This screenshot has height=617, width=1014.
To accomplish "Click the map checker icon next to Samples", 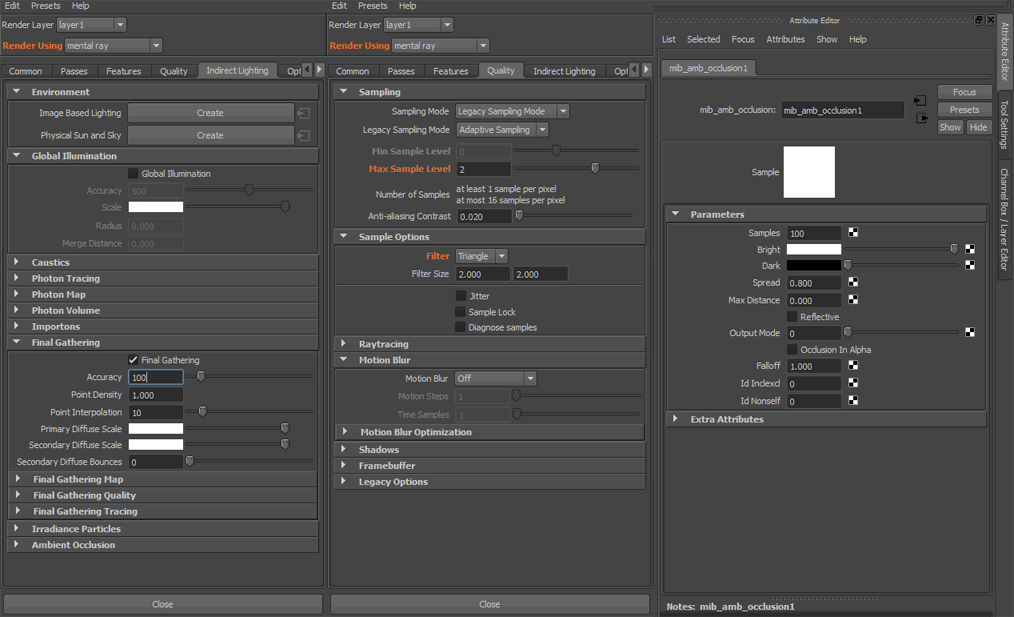I will 853,232.
